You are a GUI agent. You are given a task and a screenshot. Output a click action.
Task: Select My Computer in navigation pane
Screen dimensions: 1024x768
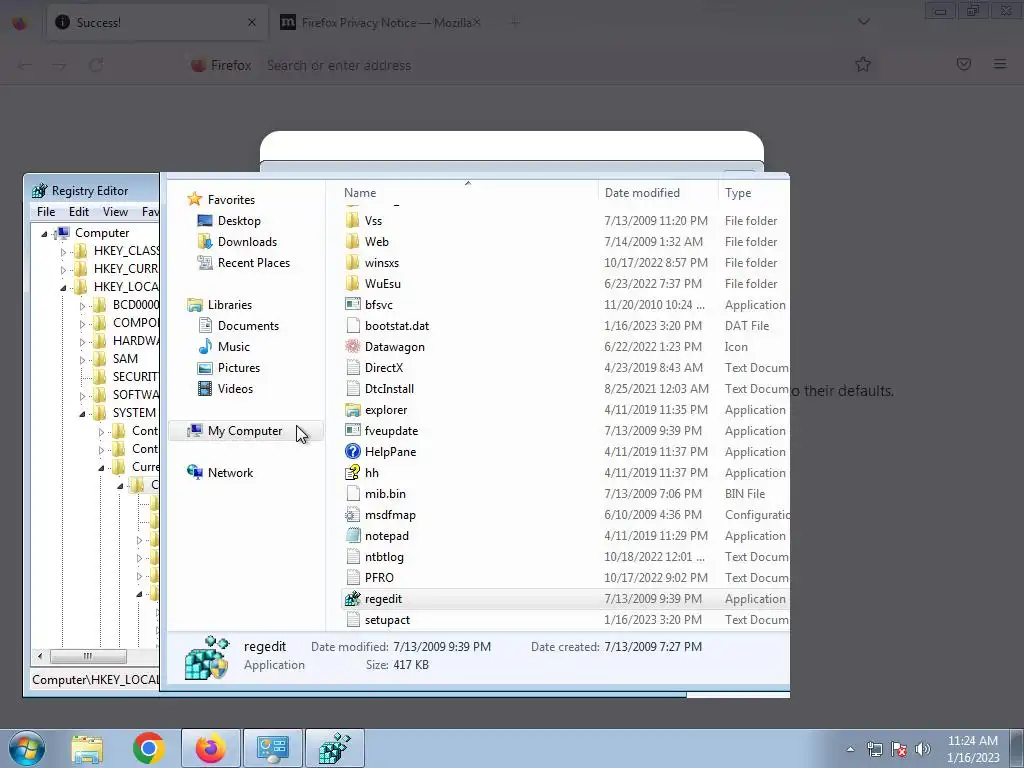pyautogui.click(x=246, y=430)
